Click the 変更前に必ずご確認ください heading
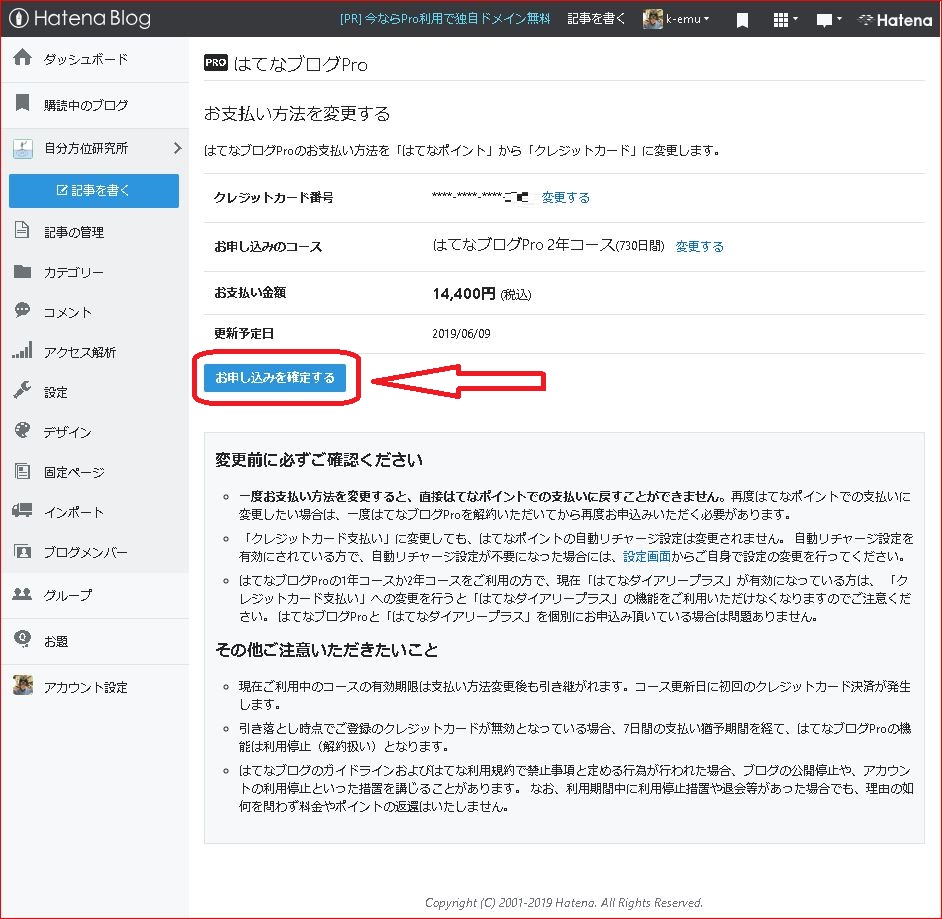The height and width of the screenshot is (919, 942). (x=319, y=460)
